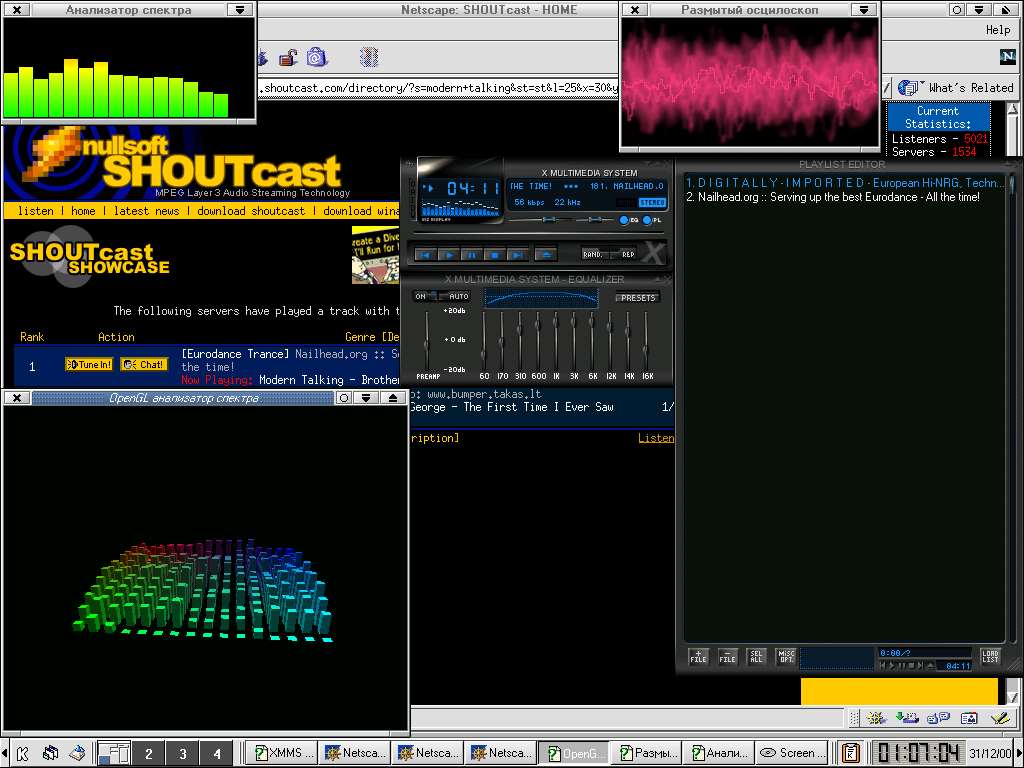Open the equalizer PRESETS menu
Screen dimensions: 1024x768
pos(637,298)
